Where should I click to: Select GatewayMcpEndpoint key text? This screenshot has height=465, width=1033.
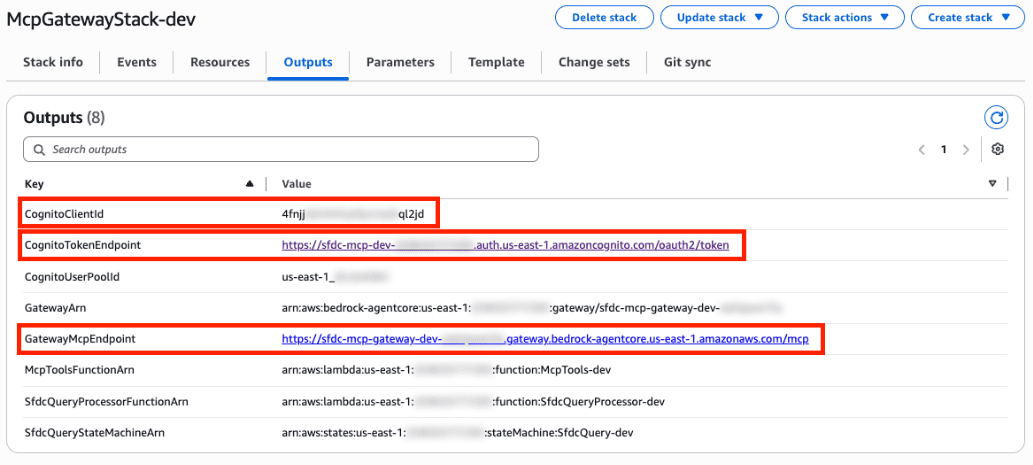pyautogui.click(x=80, y=339)
